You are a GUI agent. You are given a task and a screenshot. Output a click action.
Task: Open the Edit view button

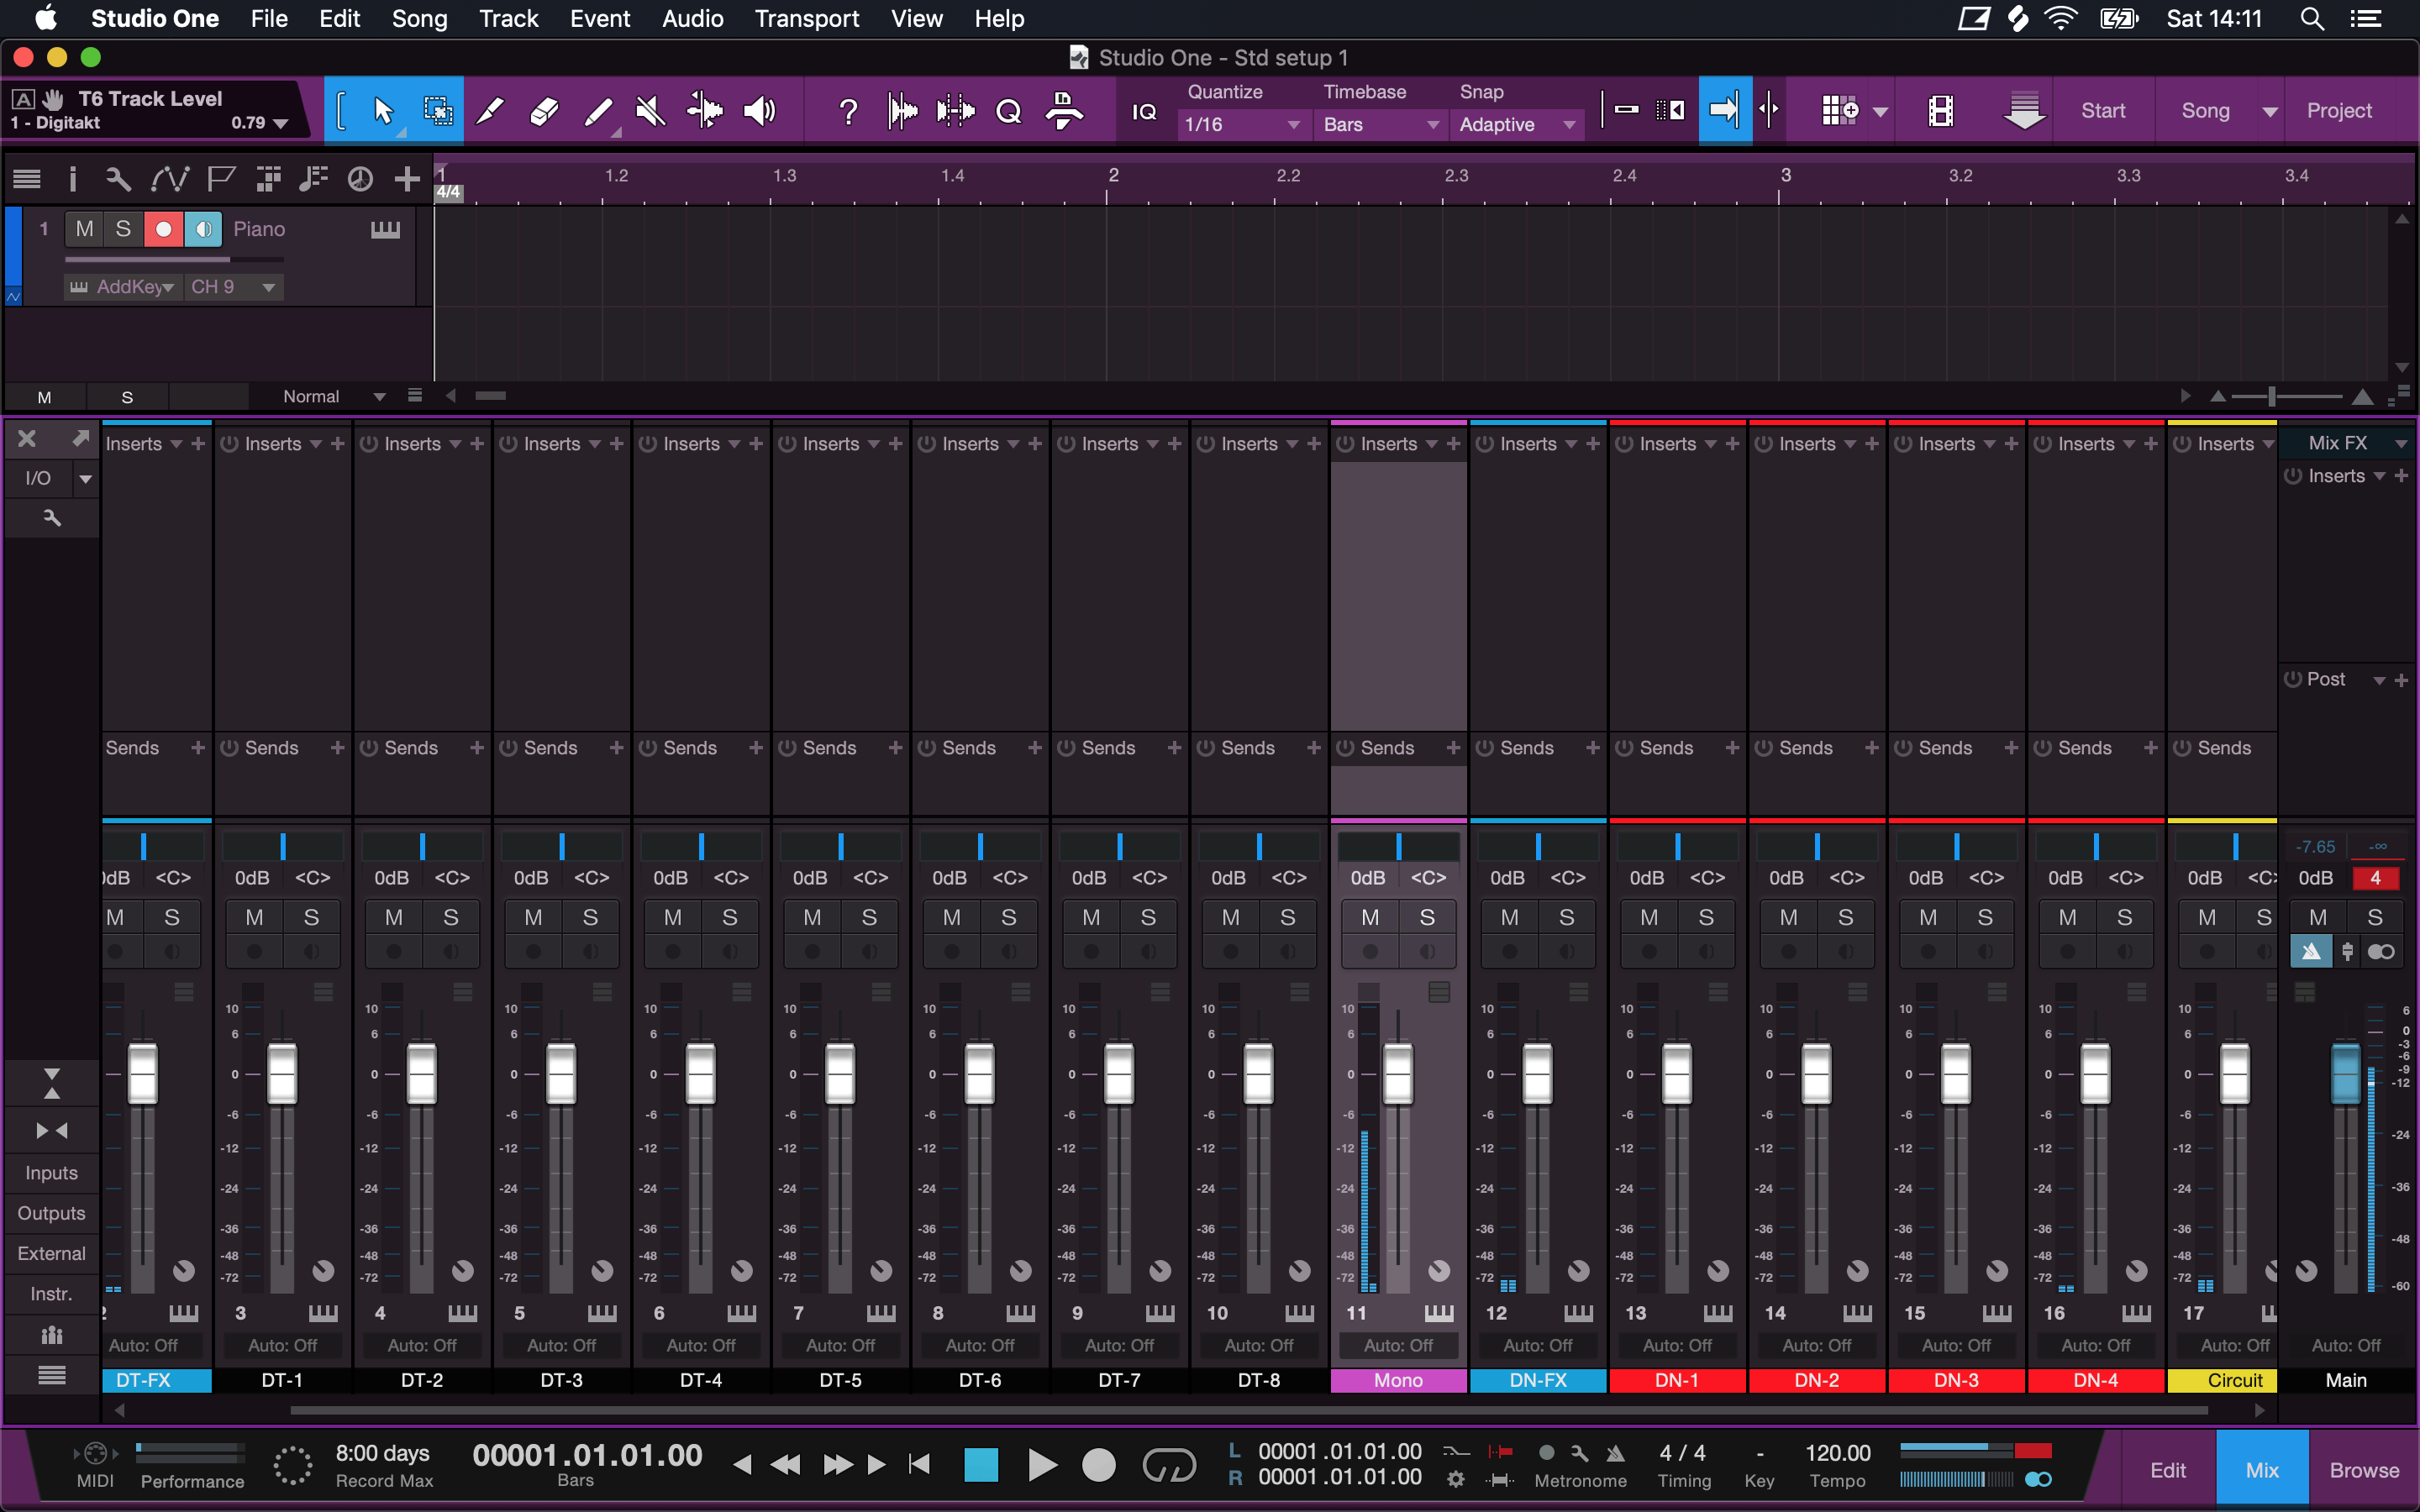[2167, 1469]
